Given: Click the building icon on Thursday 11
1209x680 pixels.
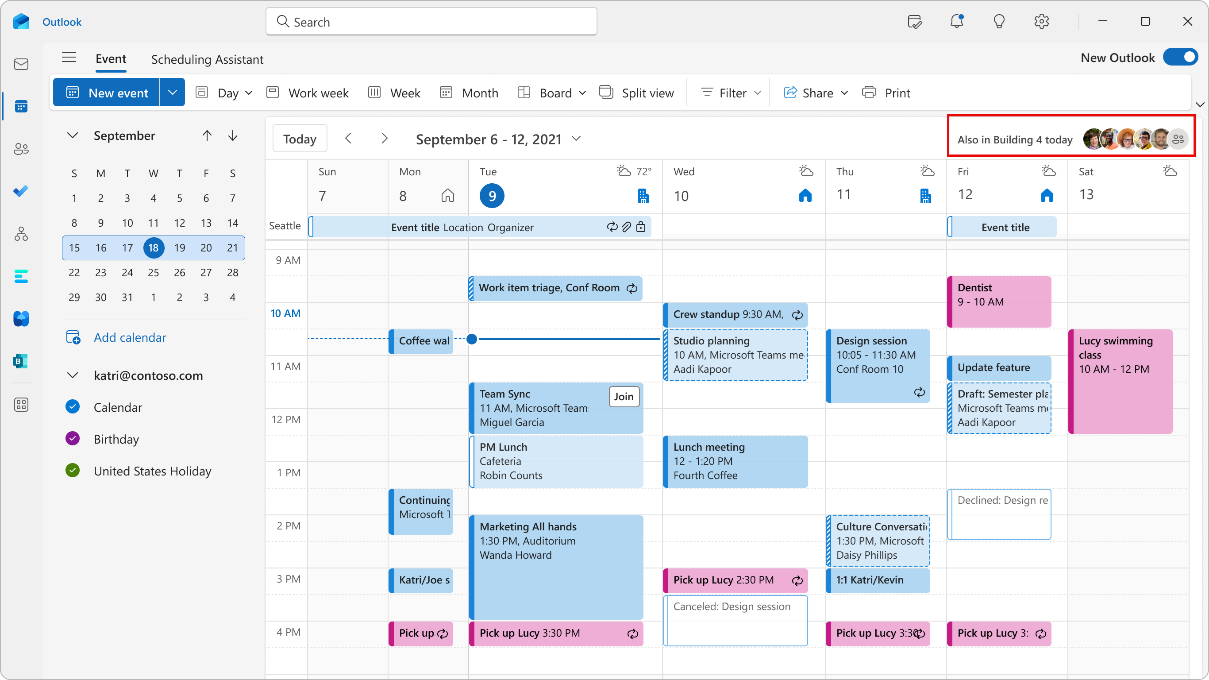Looking at the screenshot, I should click(926, 196).
